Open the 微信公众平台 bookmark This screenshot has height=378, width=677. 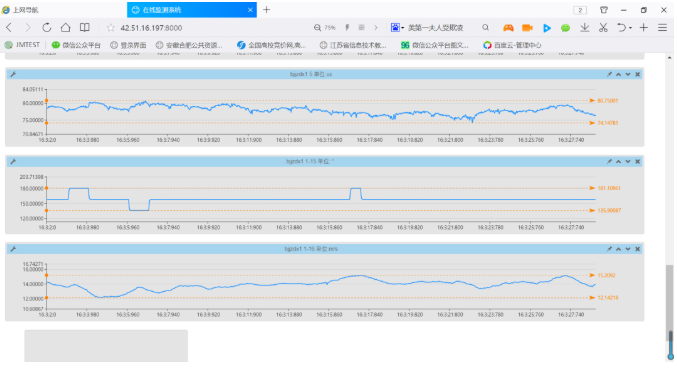click(x=76, y=45)
